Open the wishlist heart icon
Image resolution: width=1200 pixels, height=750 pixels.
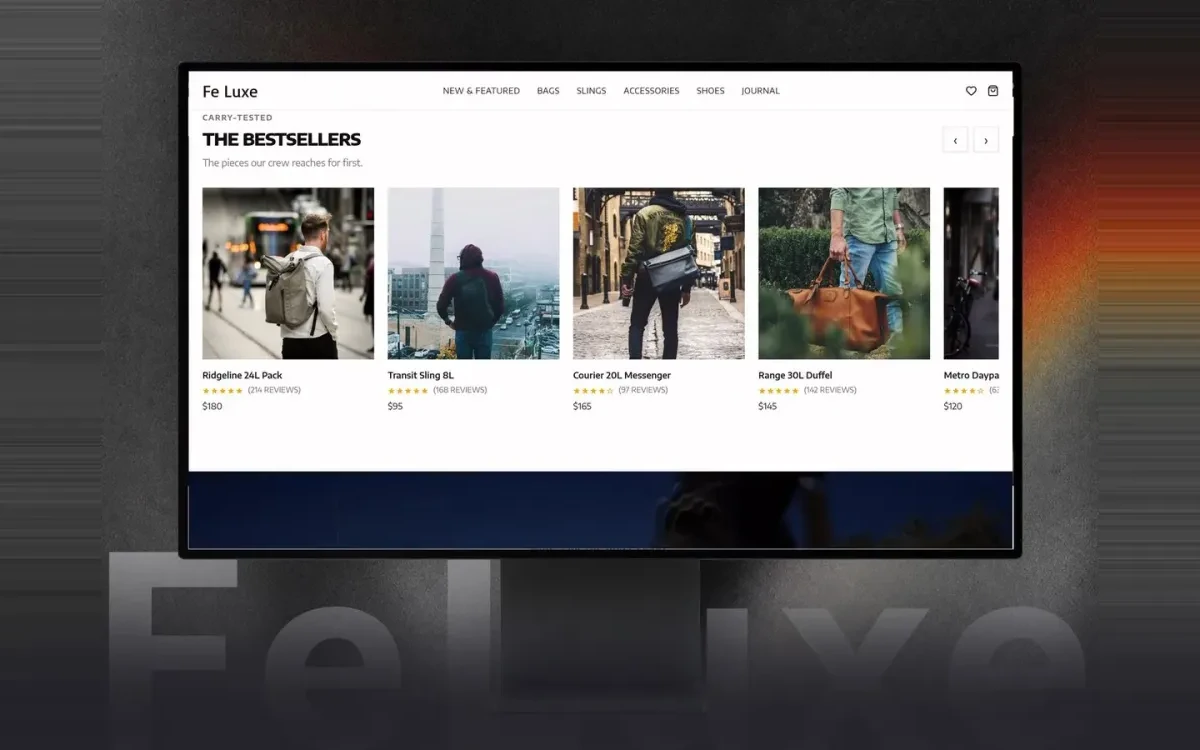click(971, 91)
